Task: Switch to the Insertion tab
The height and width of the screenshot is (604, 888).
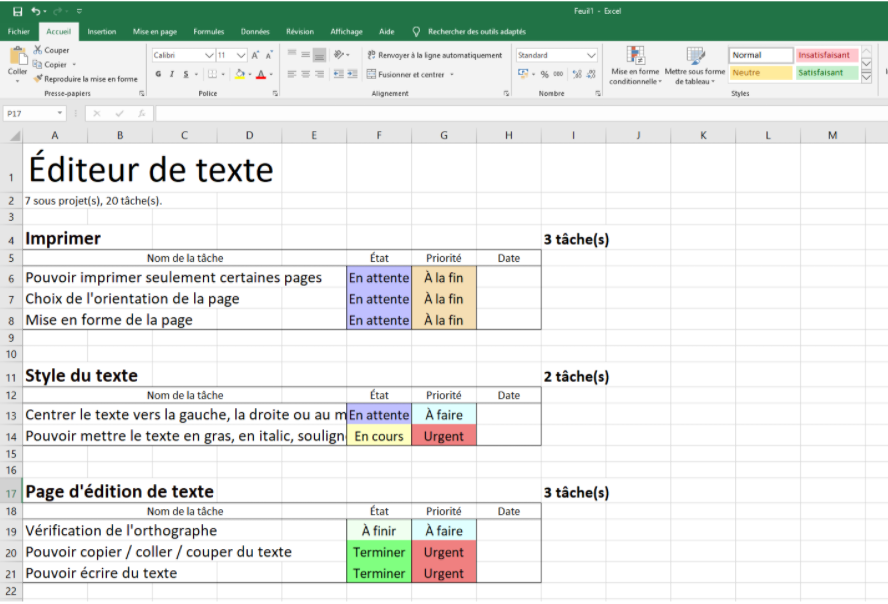Action: [x=101, y=32]
